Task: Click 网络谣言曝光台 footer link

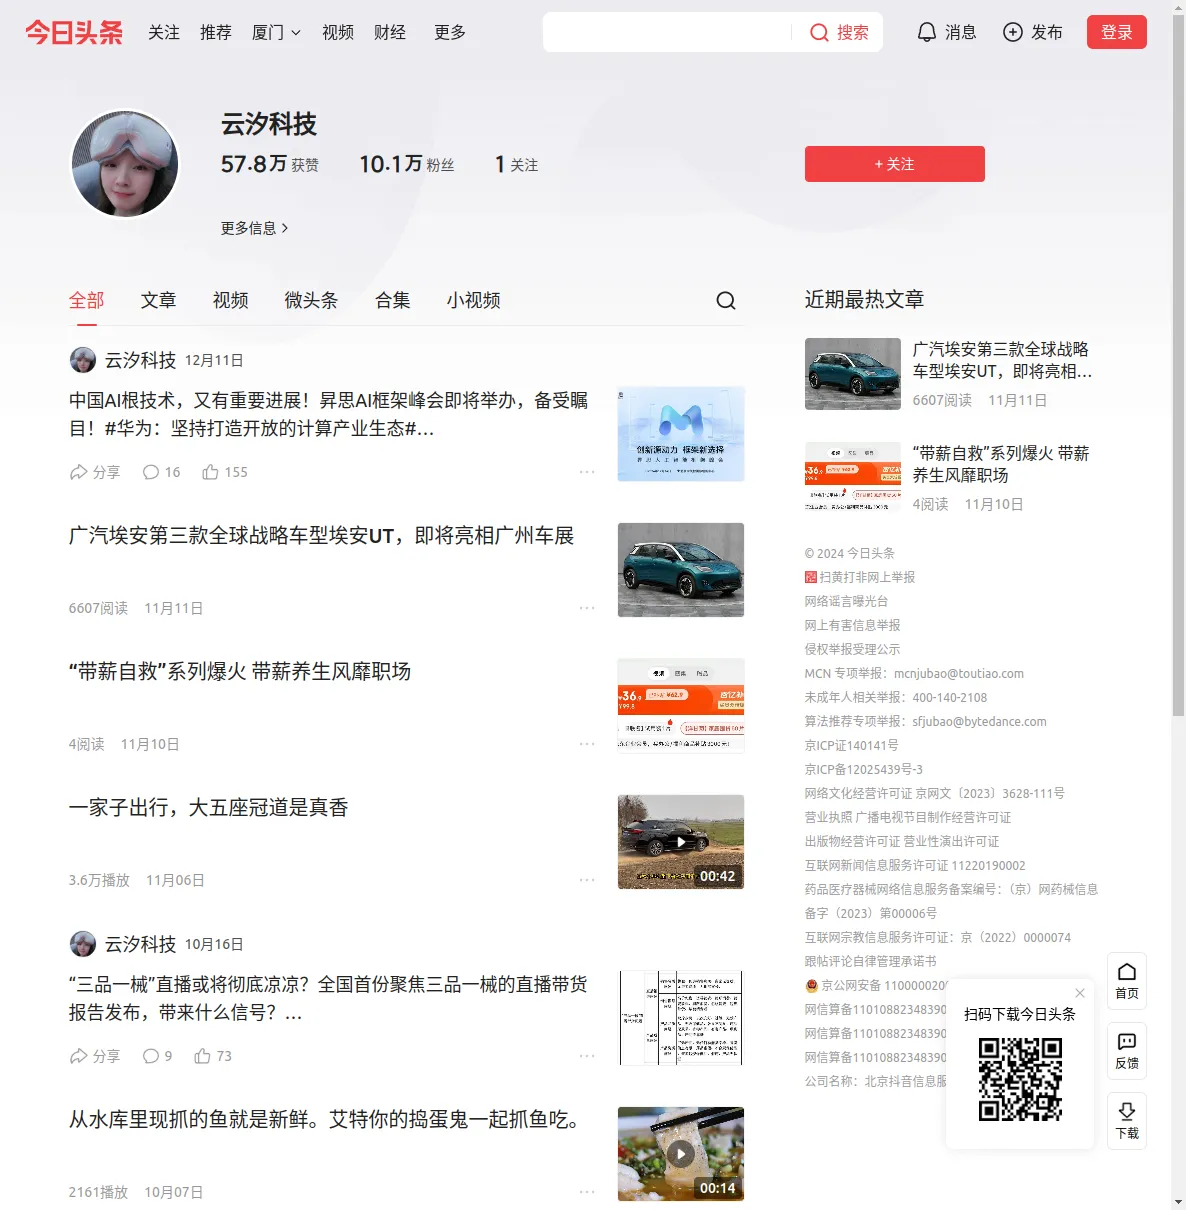Action: point(846,601)
